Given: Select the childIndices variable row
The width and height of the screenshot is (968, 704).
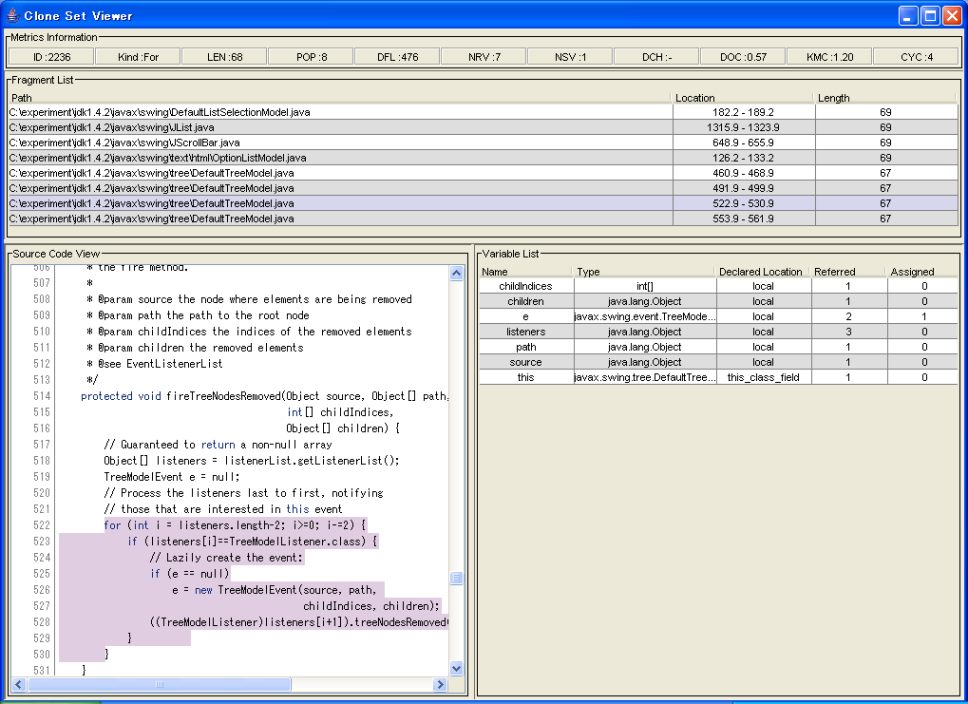Looking at the screenshot, I should point(525,286).
